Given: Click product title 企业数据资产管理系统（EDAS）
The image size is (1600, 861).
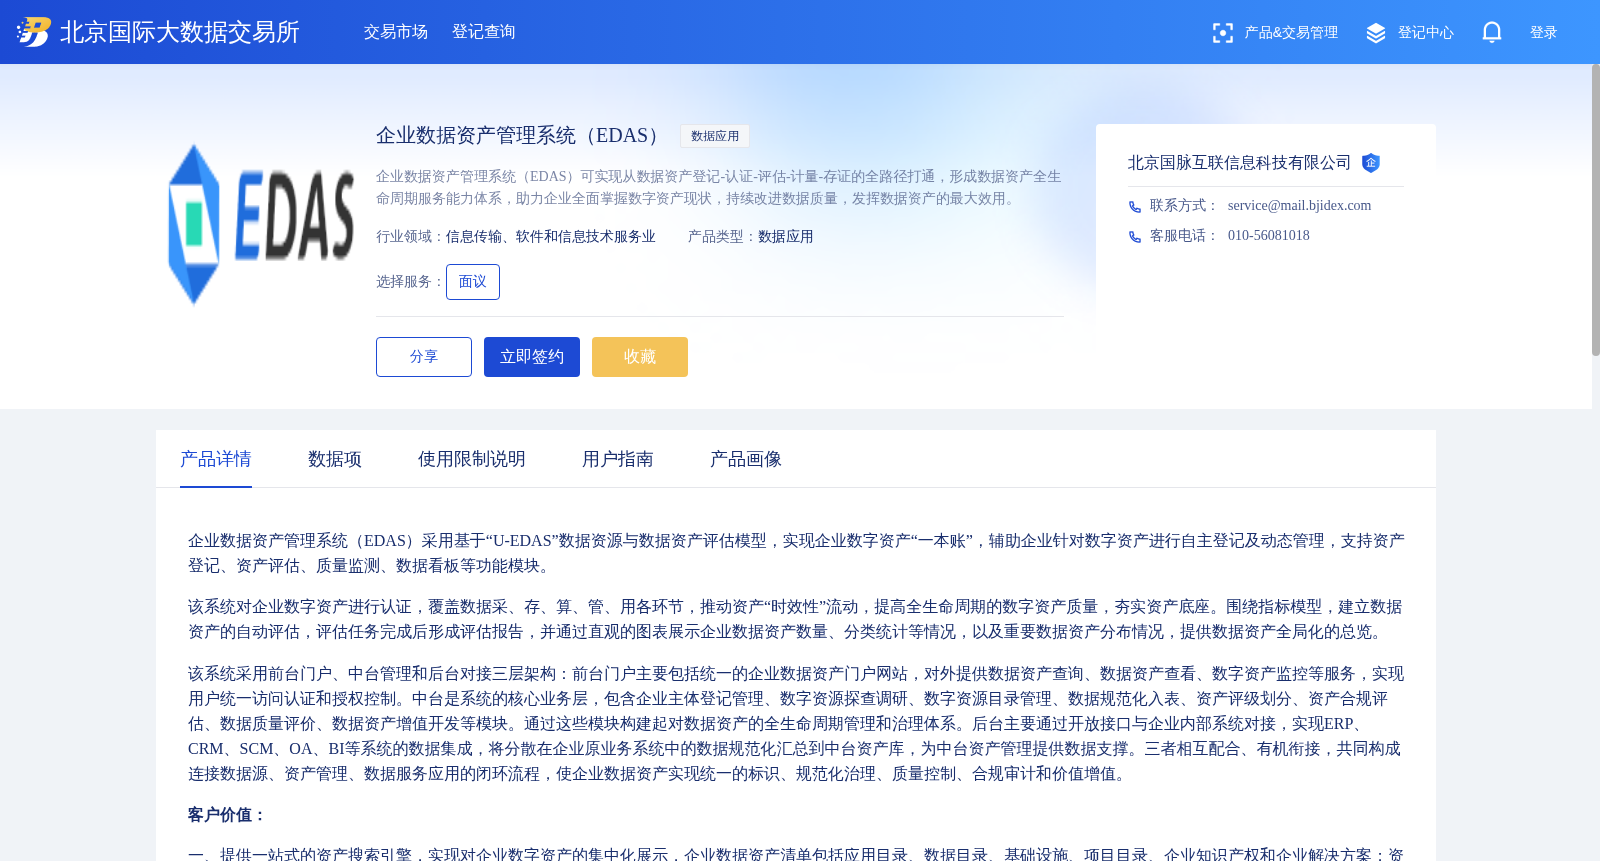Looking at the screenshot, I should click(x=521, y=136).
